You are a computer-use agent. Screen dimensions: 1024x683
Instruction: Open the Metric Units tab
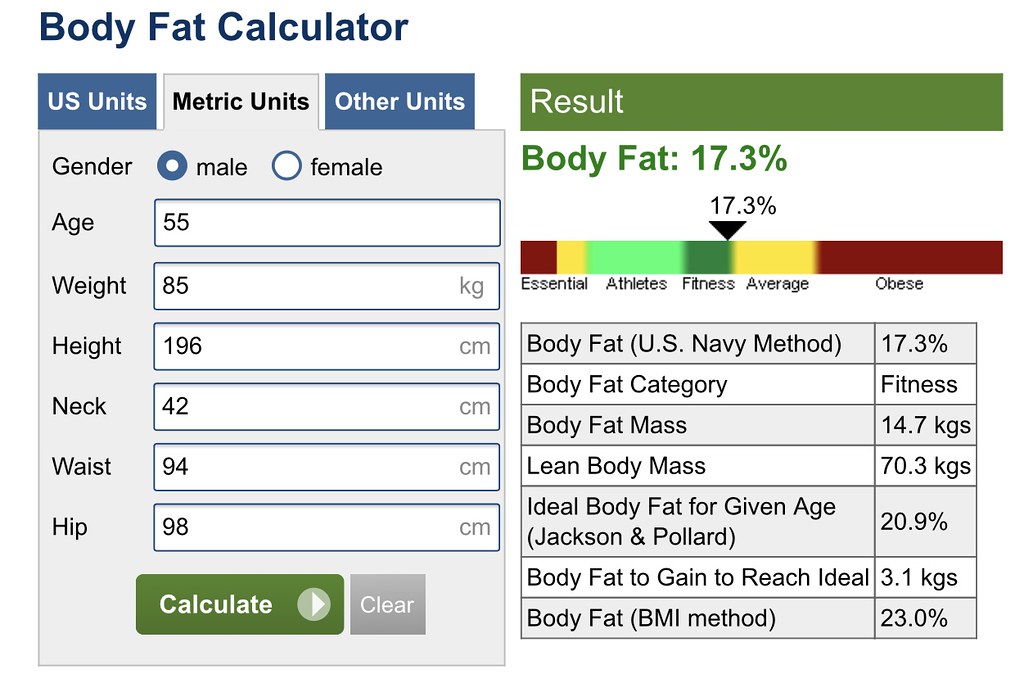pyautogui.click(x=240, y=101)
